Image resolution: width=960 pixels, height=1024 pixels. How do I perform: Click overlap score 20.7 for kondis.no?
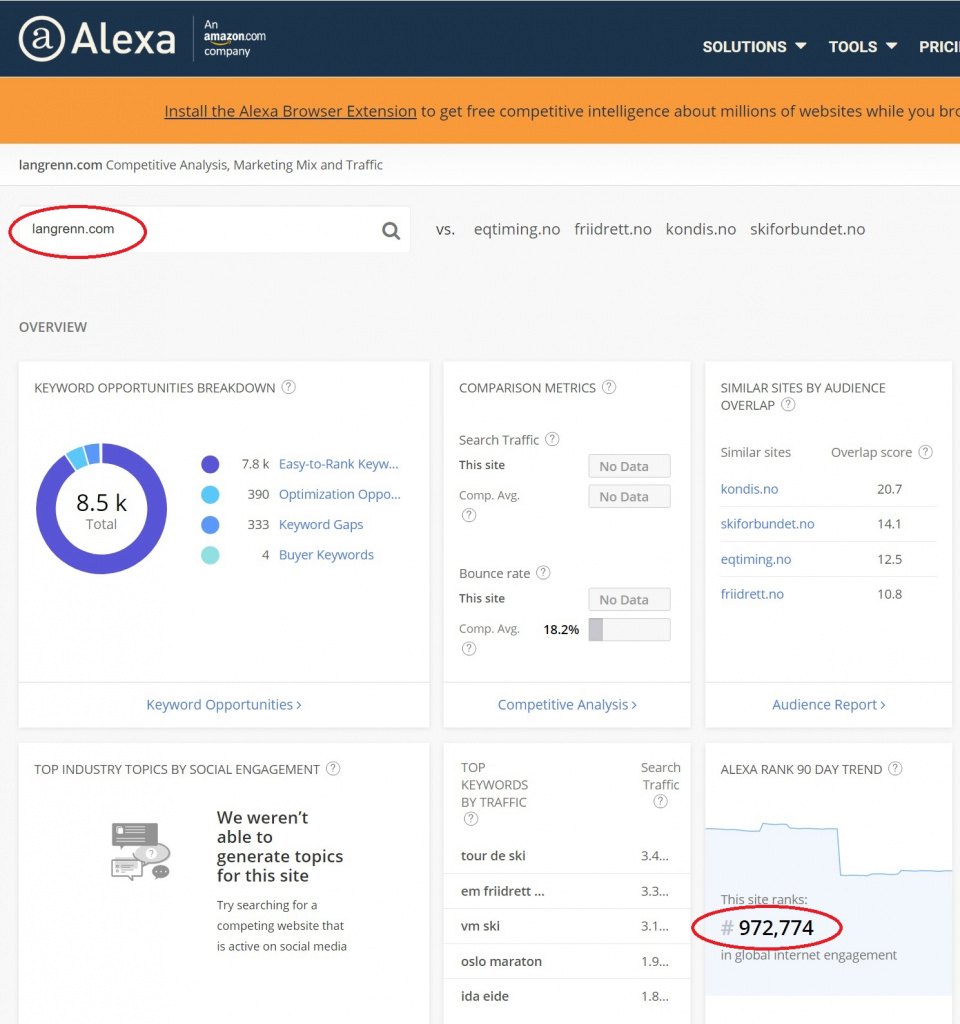889,489
